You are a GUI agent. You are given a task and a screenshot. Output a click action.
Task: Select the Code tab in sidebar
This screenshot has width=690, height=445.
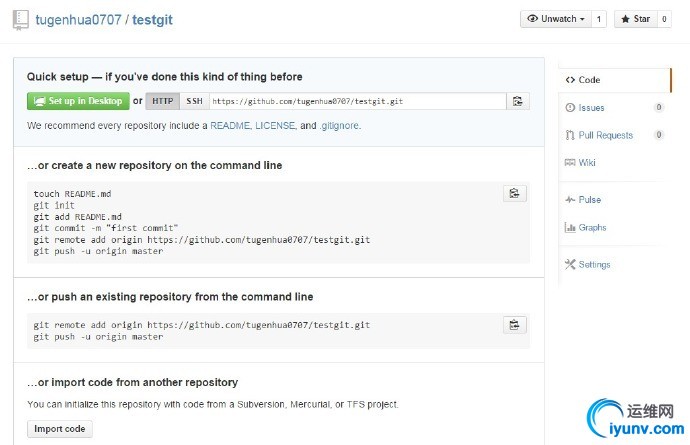coord(589,80)
